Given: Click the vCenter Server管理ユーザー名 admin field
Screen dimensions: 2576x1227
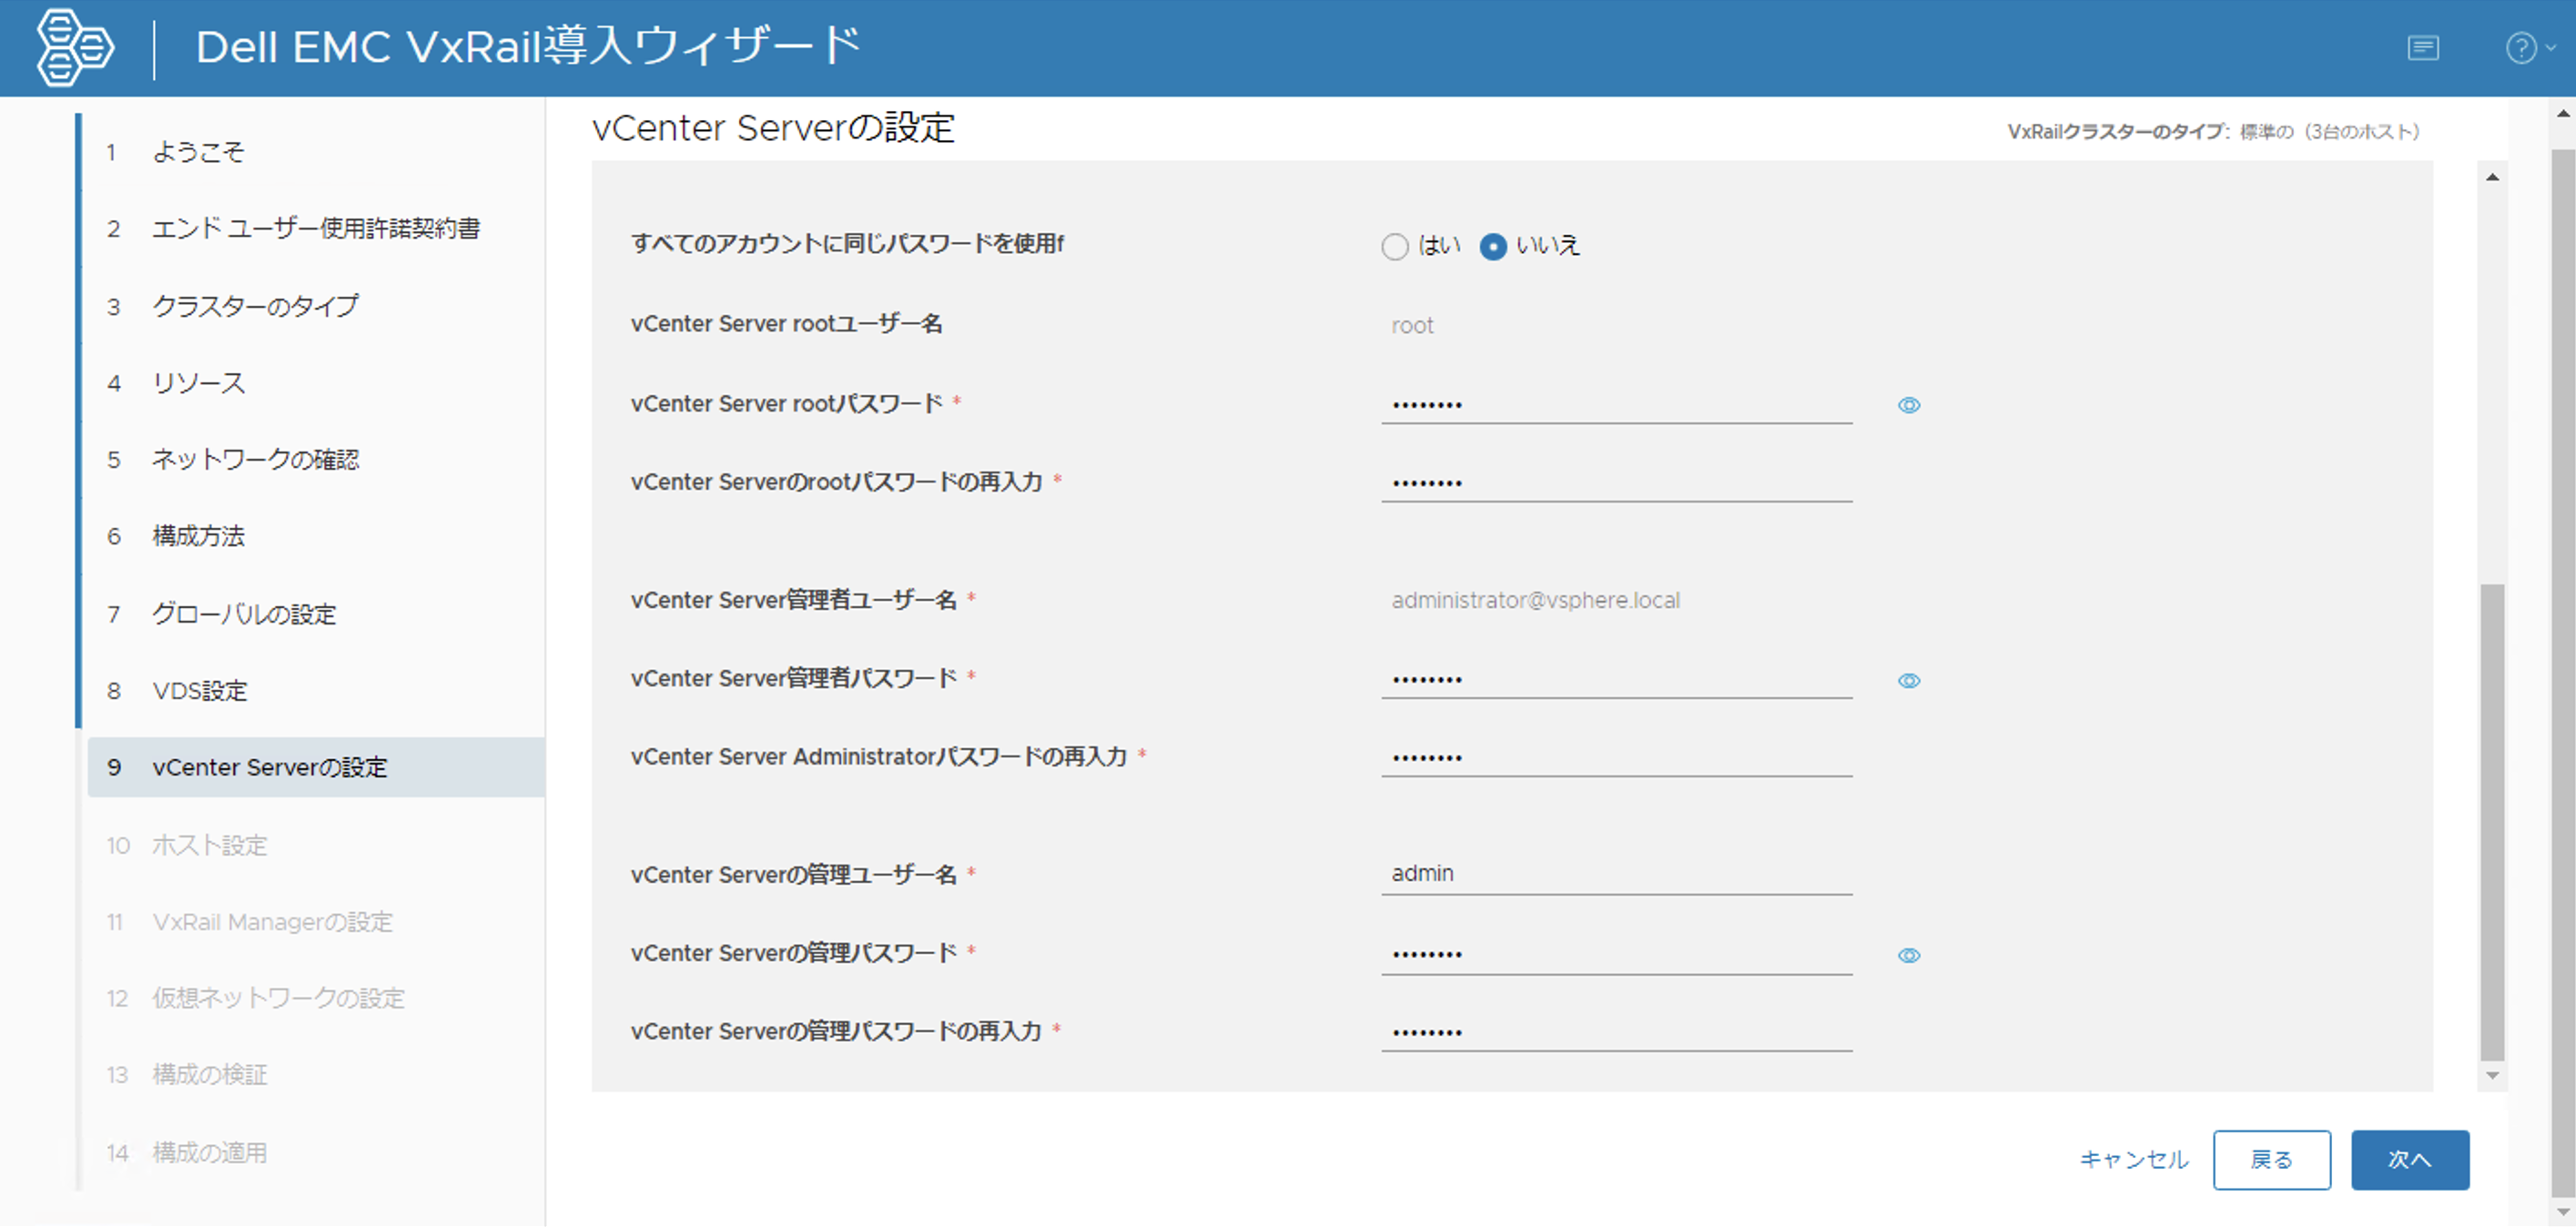Looking at the screenshot, I should 1615,874.
